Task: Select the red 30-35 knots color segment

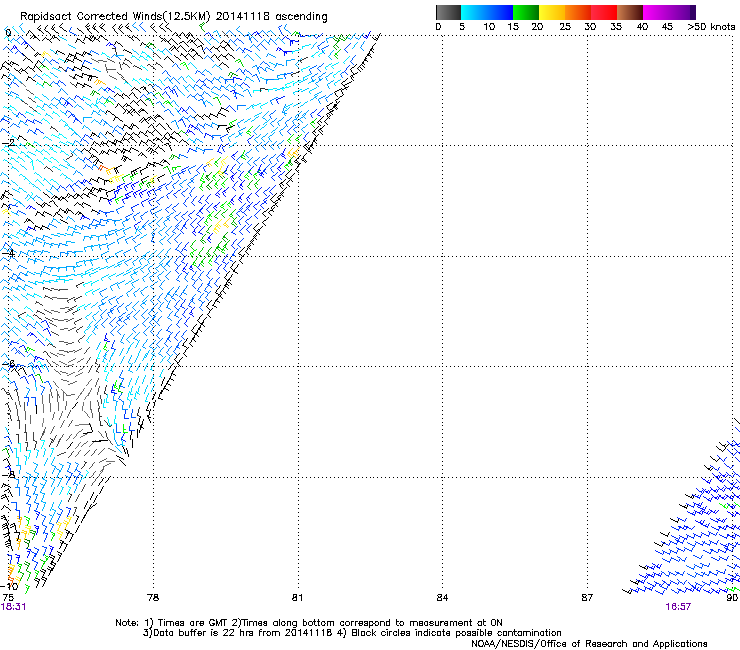Action: coord(604,12)
